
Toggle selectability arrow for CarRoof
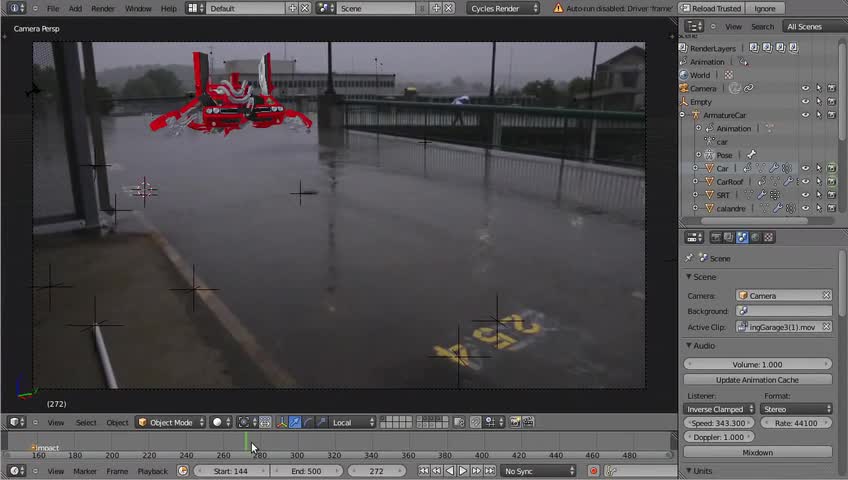(819, 182)
